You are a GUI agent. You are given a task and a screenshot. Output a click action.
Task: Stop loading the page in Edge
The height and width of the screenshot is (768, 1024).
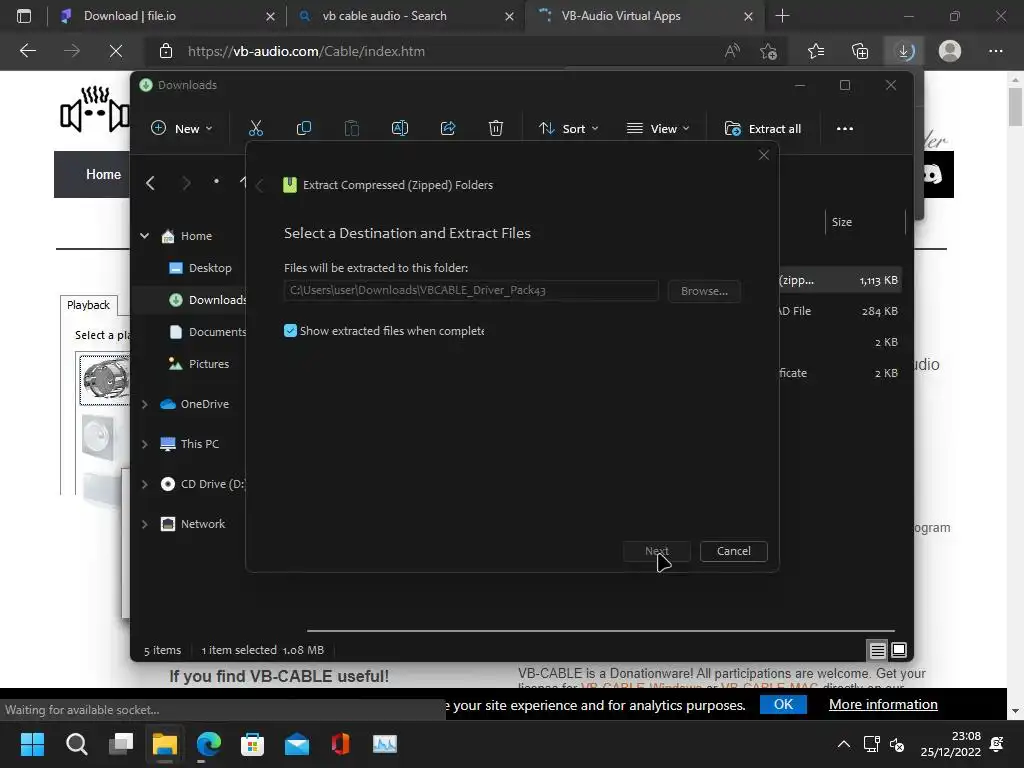click(116, 51)
